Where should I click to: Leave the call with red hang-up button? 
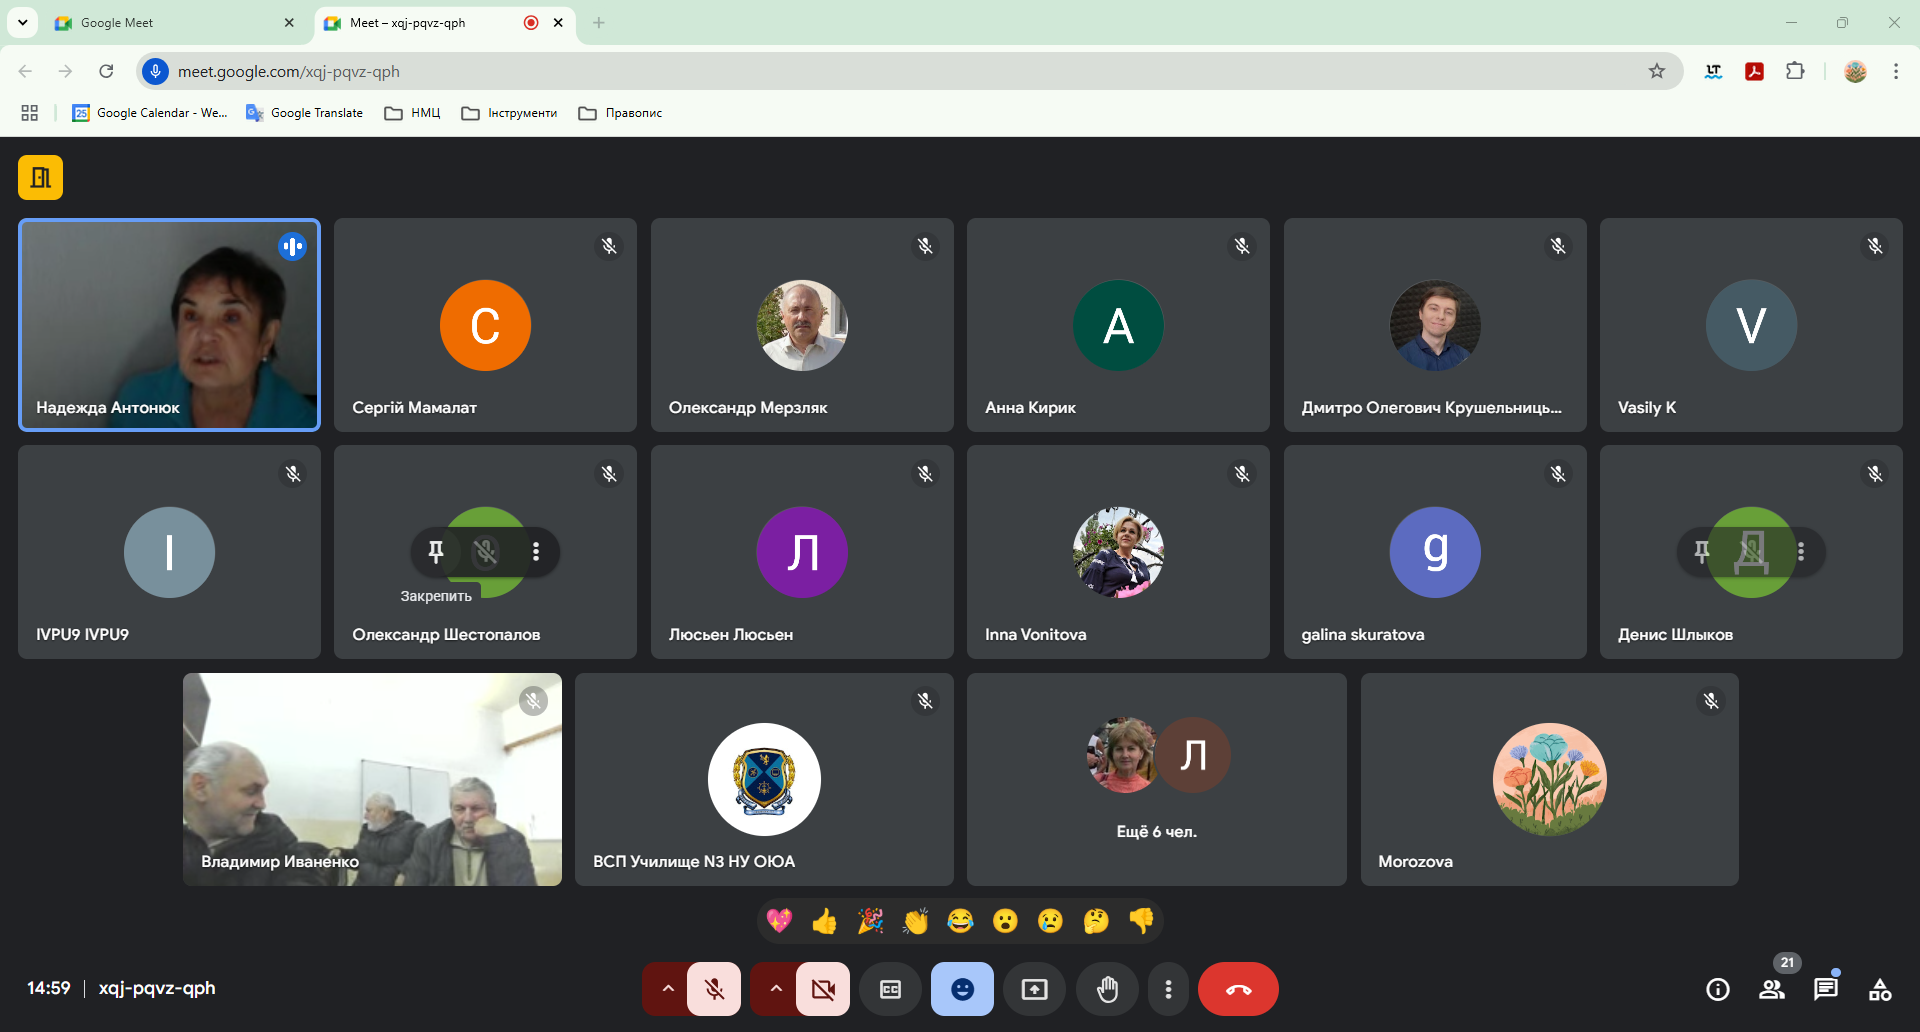(x=1238, y=989)
